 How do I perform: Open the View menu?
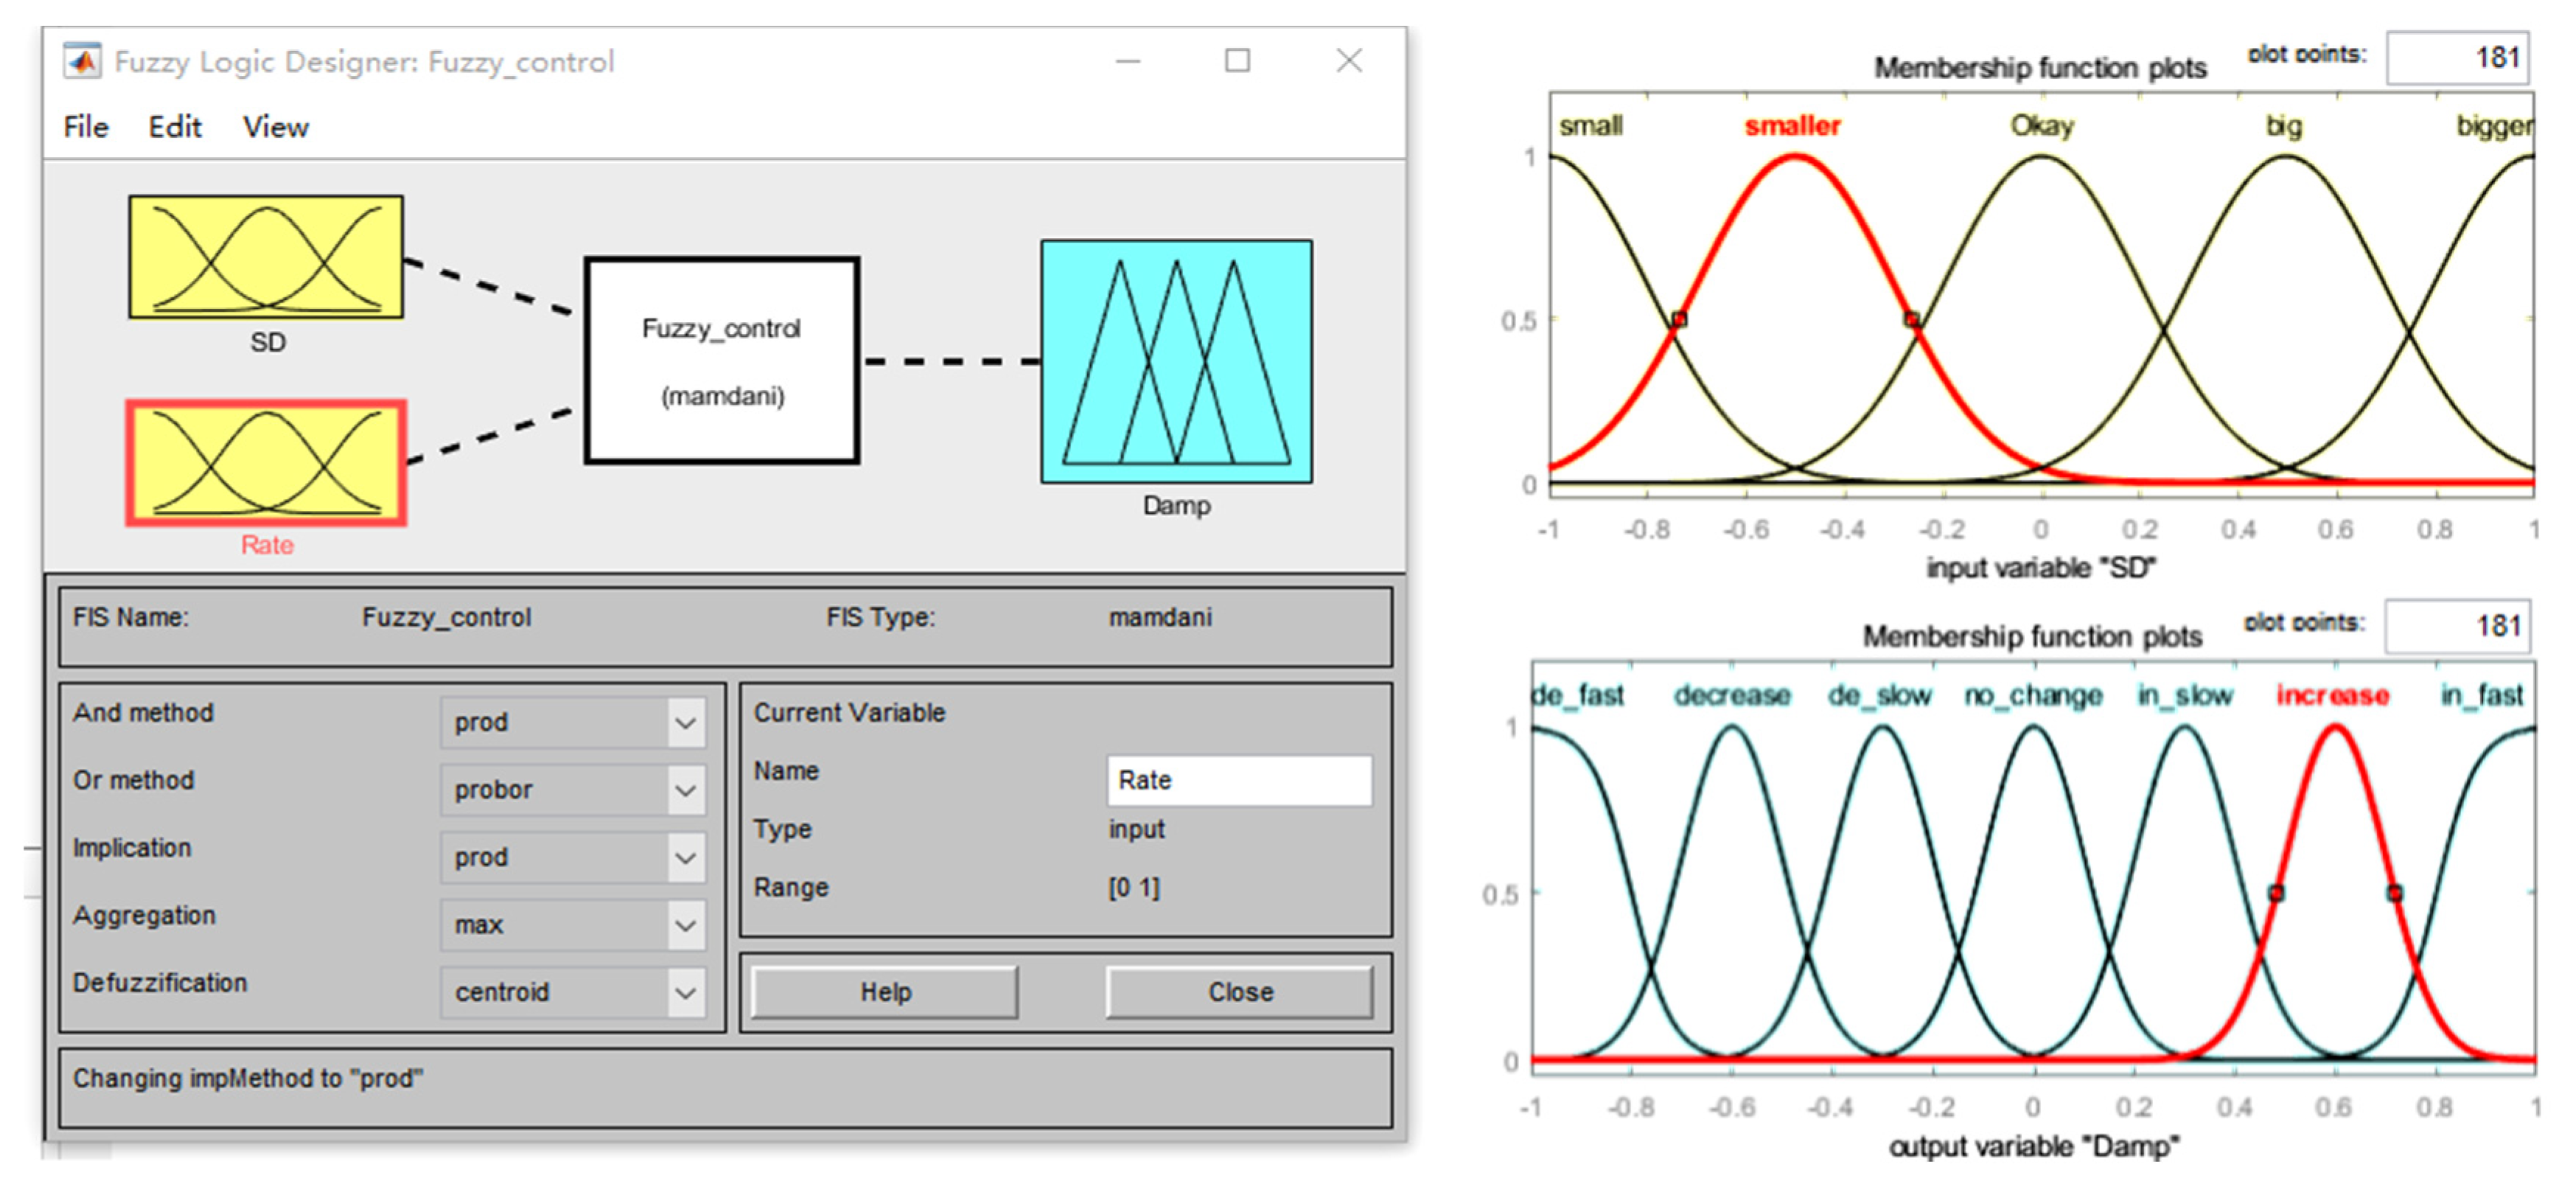(276, 127)
